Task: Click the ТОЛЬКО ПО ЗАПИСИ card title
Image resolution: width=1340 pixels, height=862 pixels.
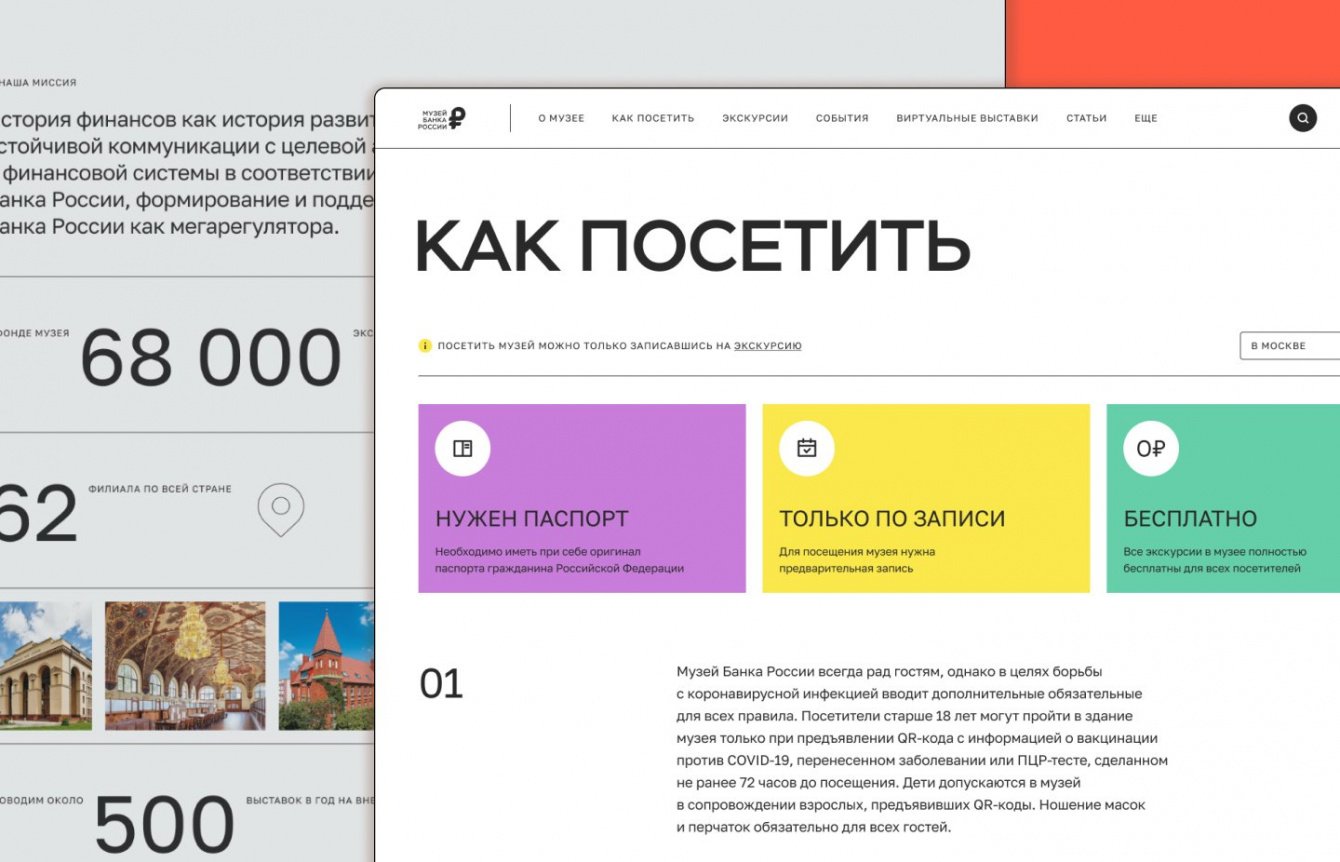Action: 892,519
